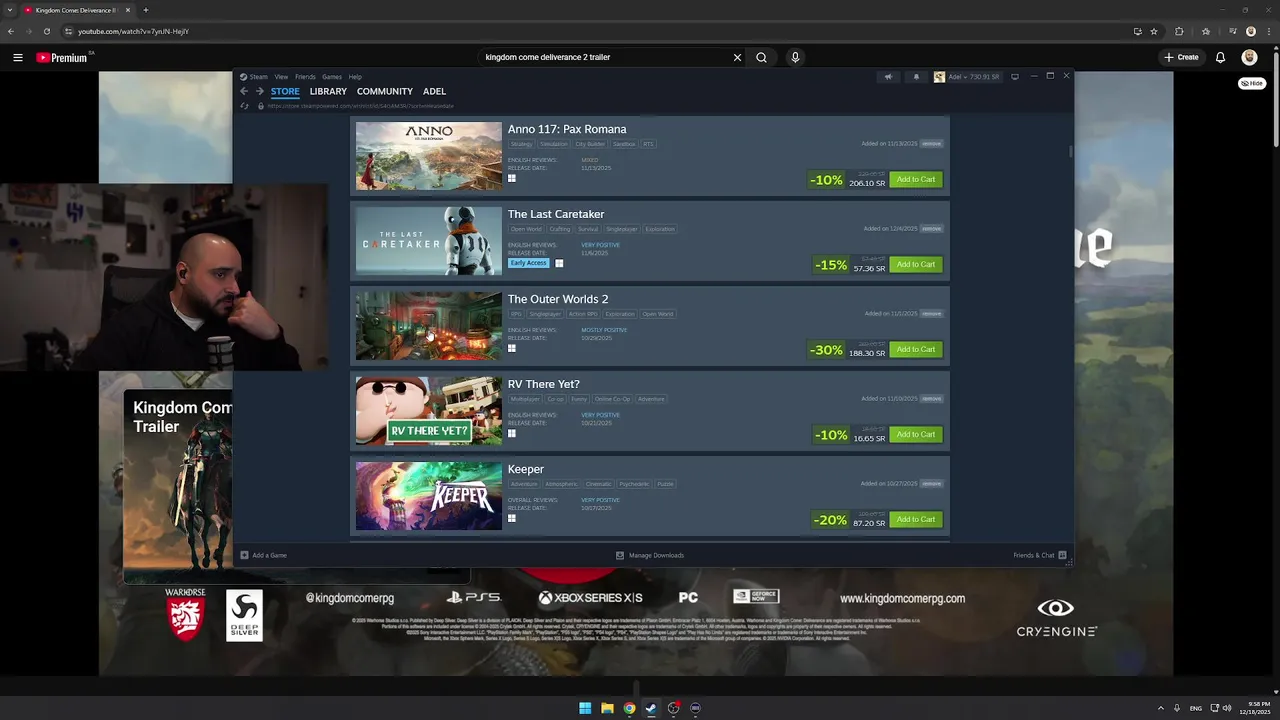The width and height of the screenshot is (1280, 720).
Task: Go back in the Steam client
Action: point(244,91)
